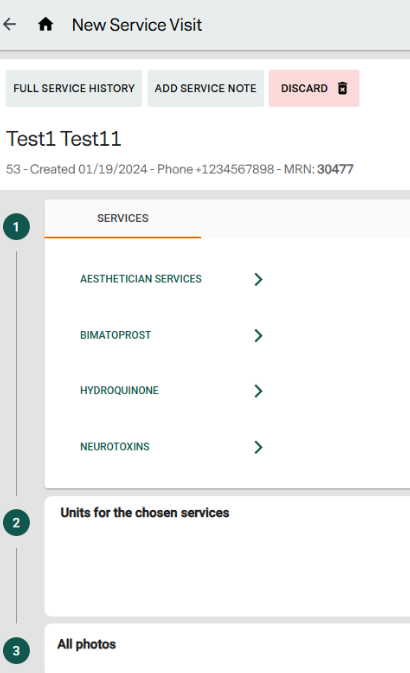Select step 2 circle indicator

point(16,523)
